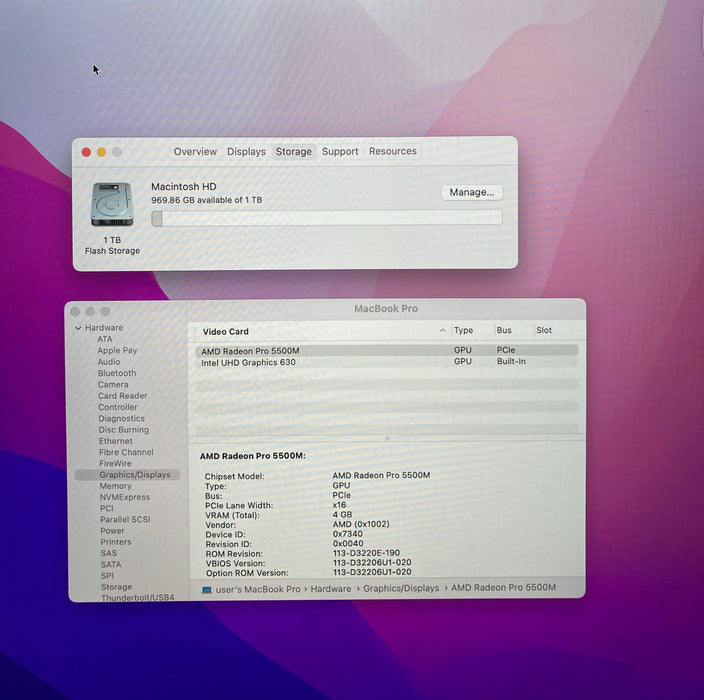Image resolution: width=704 pixels, height=700 pixels.
Task: Click "user's MacBook Pro" in path bar
Action: [258, 589]
